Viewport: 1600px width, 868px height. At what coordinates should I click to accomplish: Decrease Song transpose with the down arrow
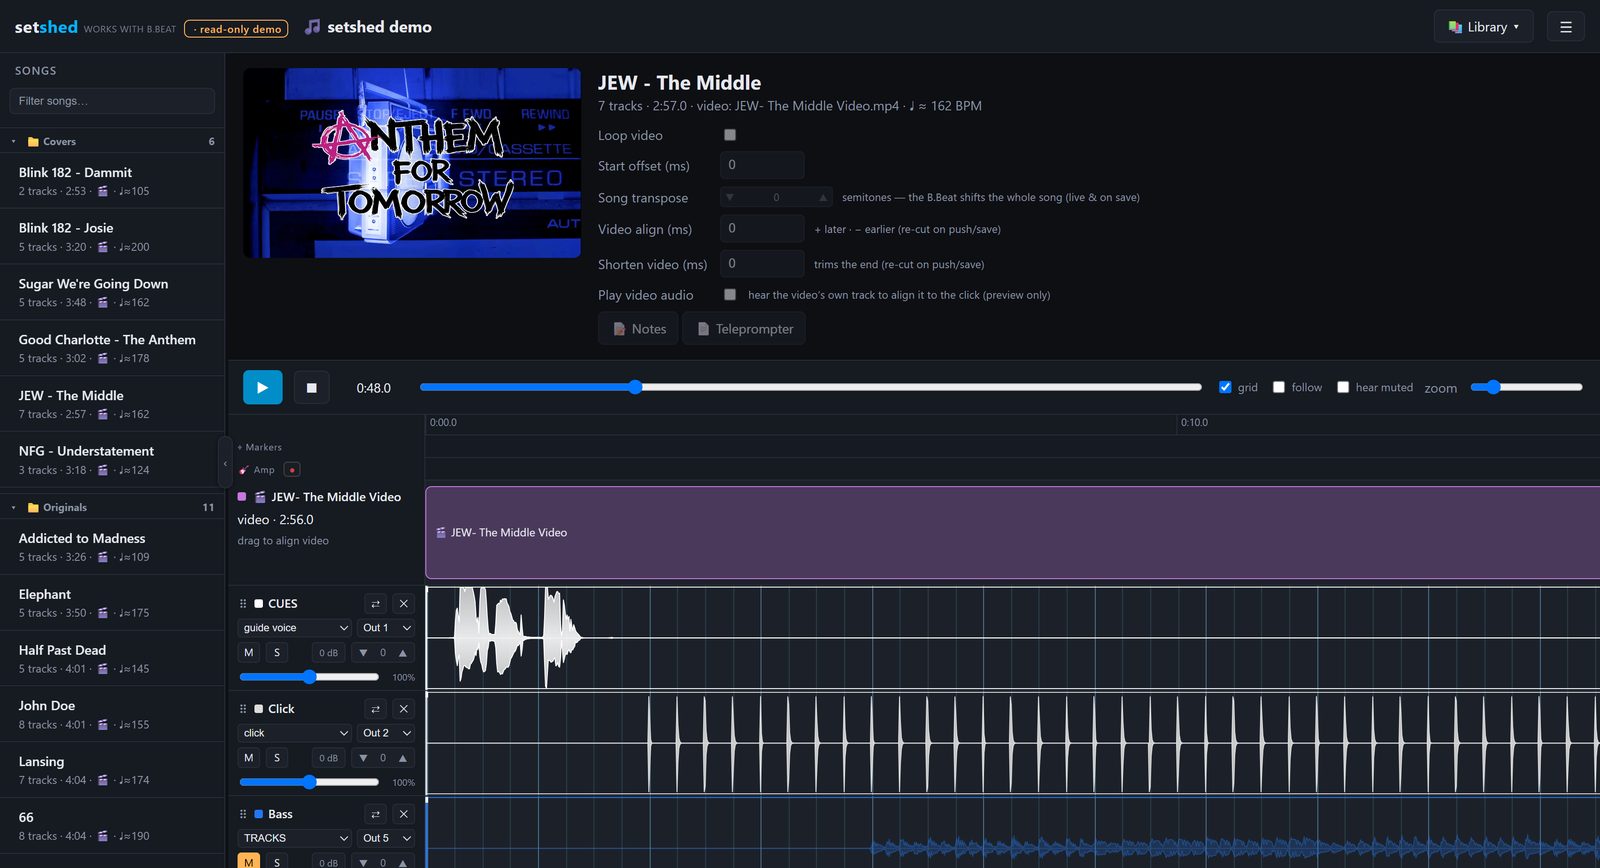pyautogui.click(x=730, y=198)
